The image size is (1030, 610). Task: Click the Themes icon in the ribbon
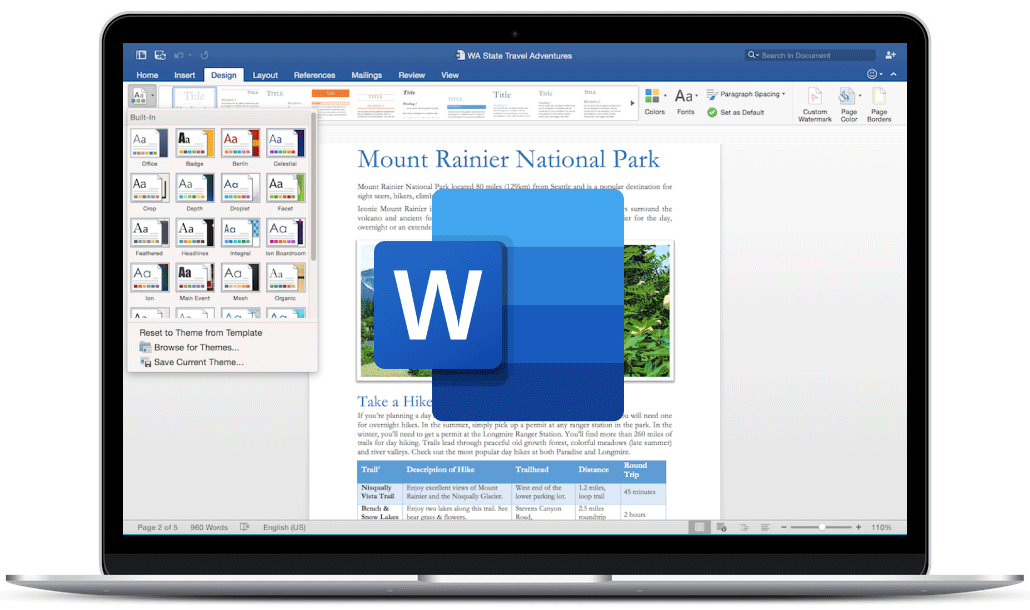coord(139,96)
